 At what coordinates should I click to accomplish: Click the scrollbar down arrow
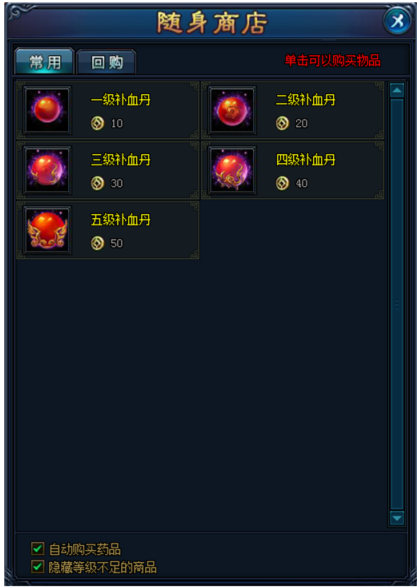coord(397,518)
